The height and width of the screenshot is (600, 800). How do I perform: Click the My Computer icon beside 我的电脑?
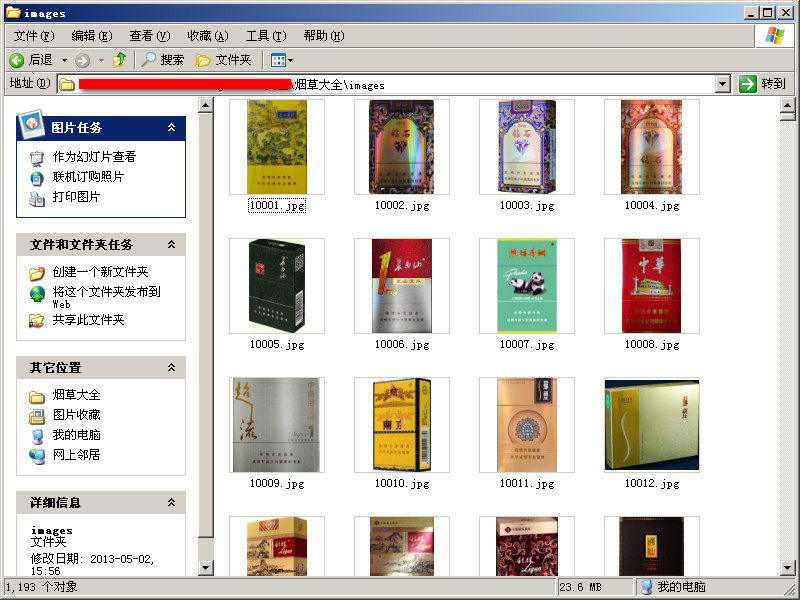click(x=37, y=436)
